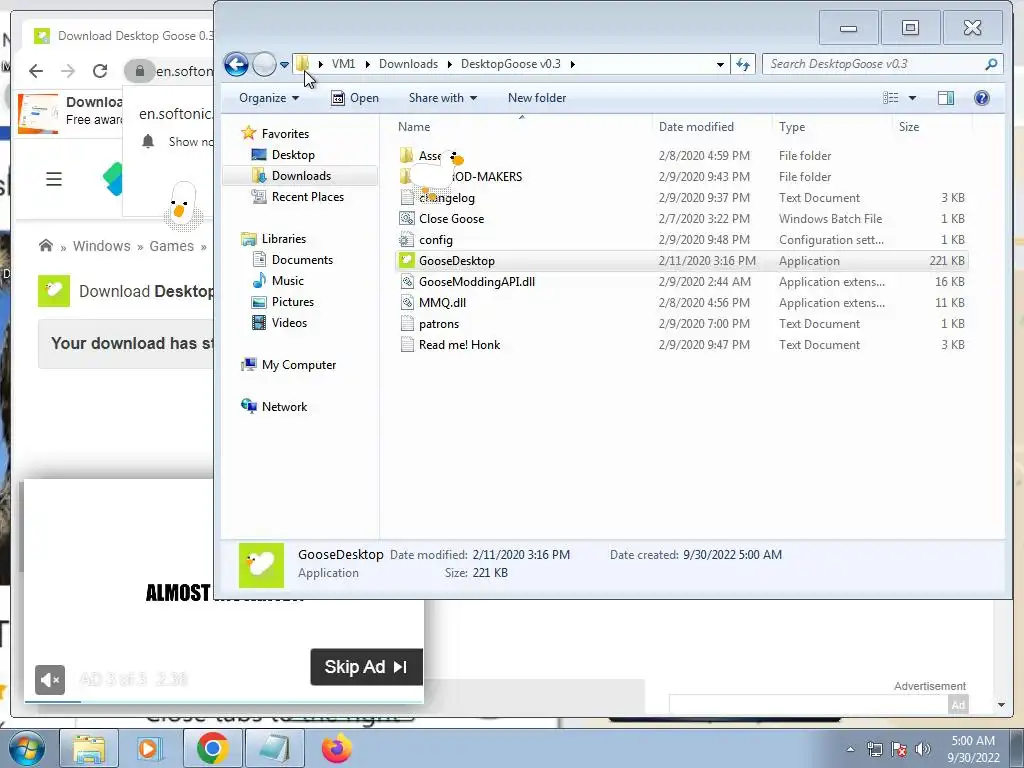This screenshot has width=1024, height=768.
Task: Open Explorer Help icon
Action: click(982, 98)
